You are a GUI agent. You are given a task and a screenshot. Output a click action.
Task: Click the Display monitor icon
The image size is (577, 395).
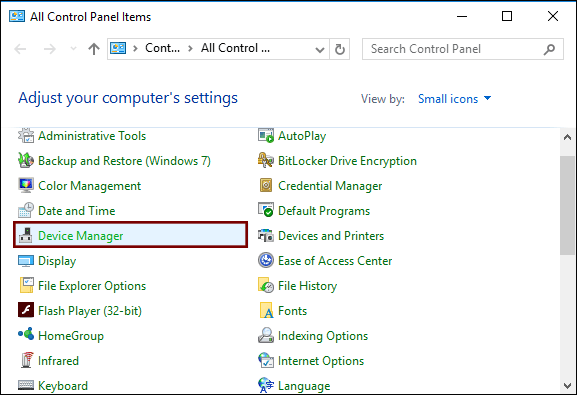[26, 261]
